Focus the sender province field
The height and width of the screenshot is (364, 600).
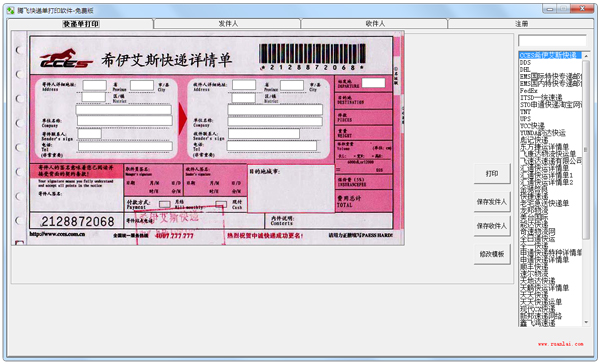(x=95, y=85)
